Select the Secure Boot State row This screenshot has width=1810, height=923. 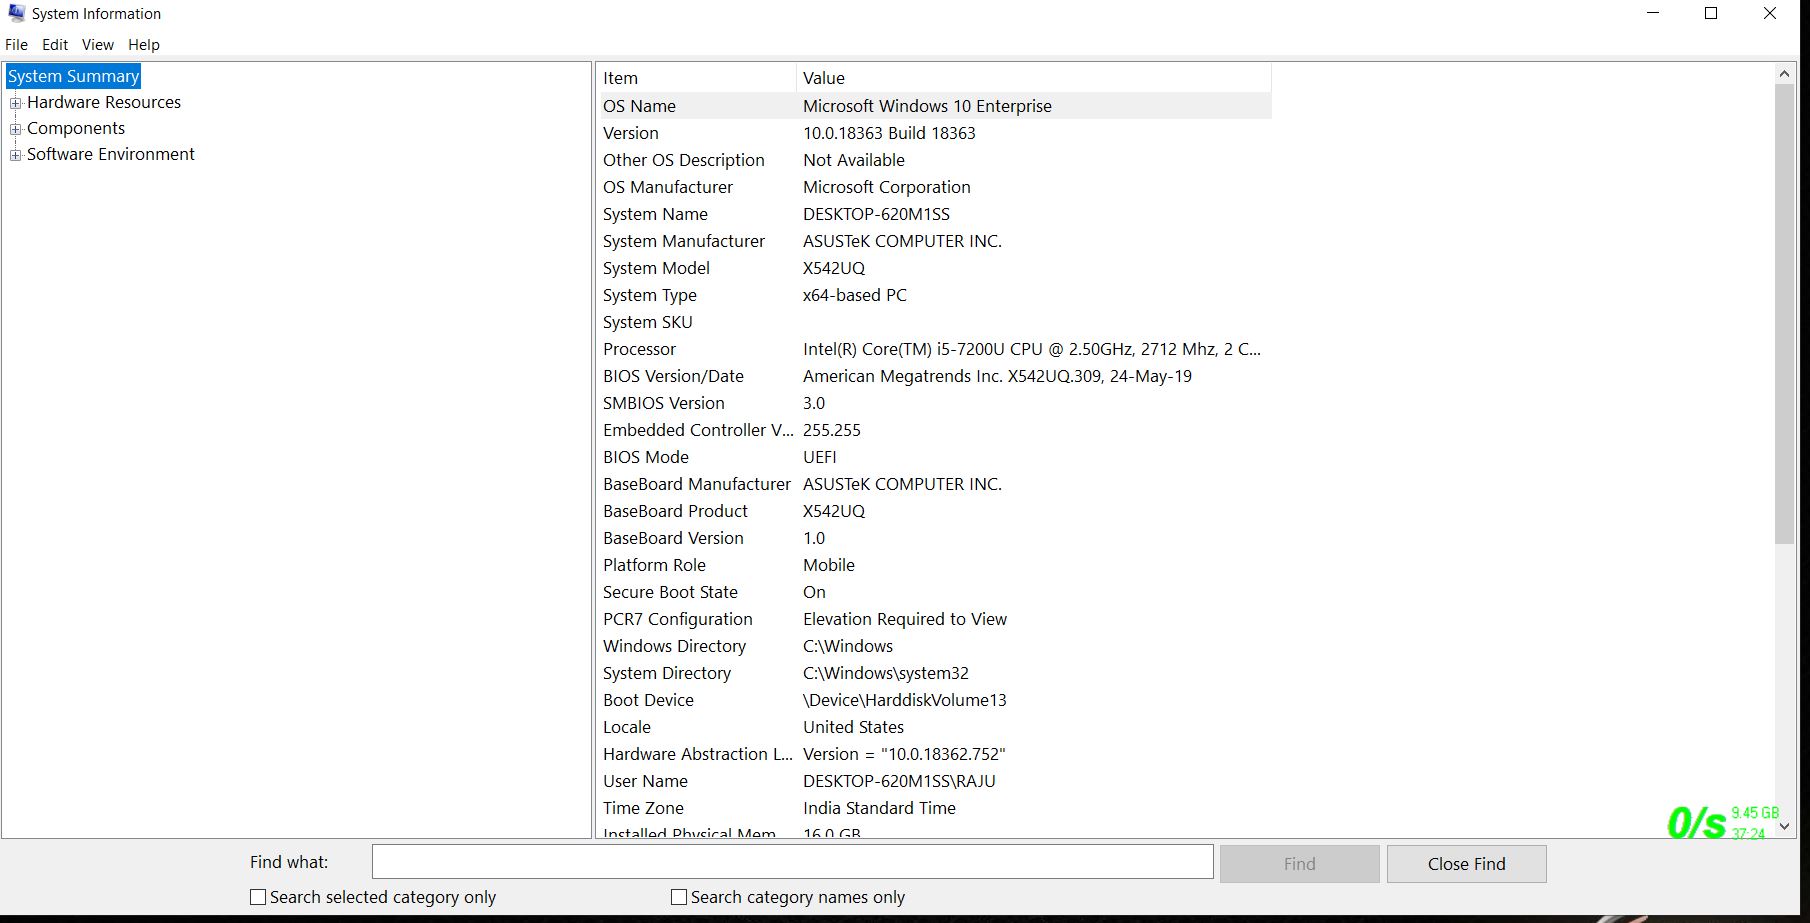935,592
